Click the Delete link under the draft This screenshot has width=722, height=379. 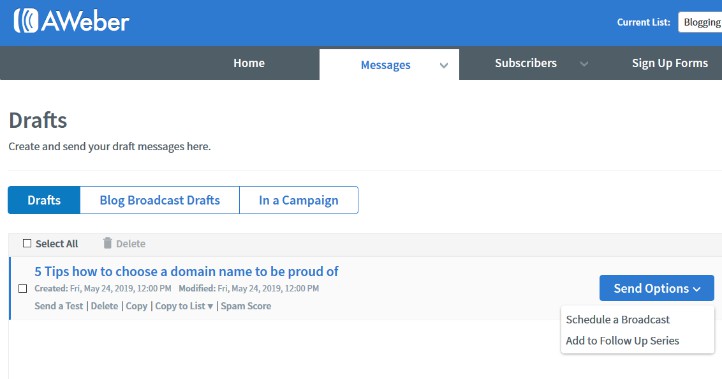(105, 306)
